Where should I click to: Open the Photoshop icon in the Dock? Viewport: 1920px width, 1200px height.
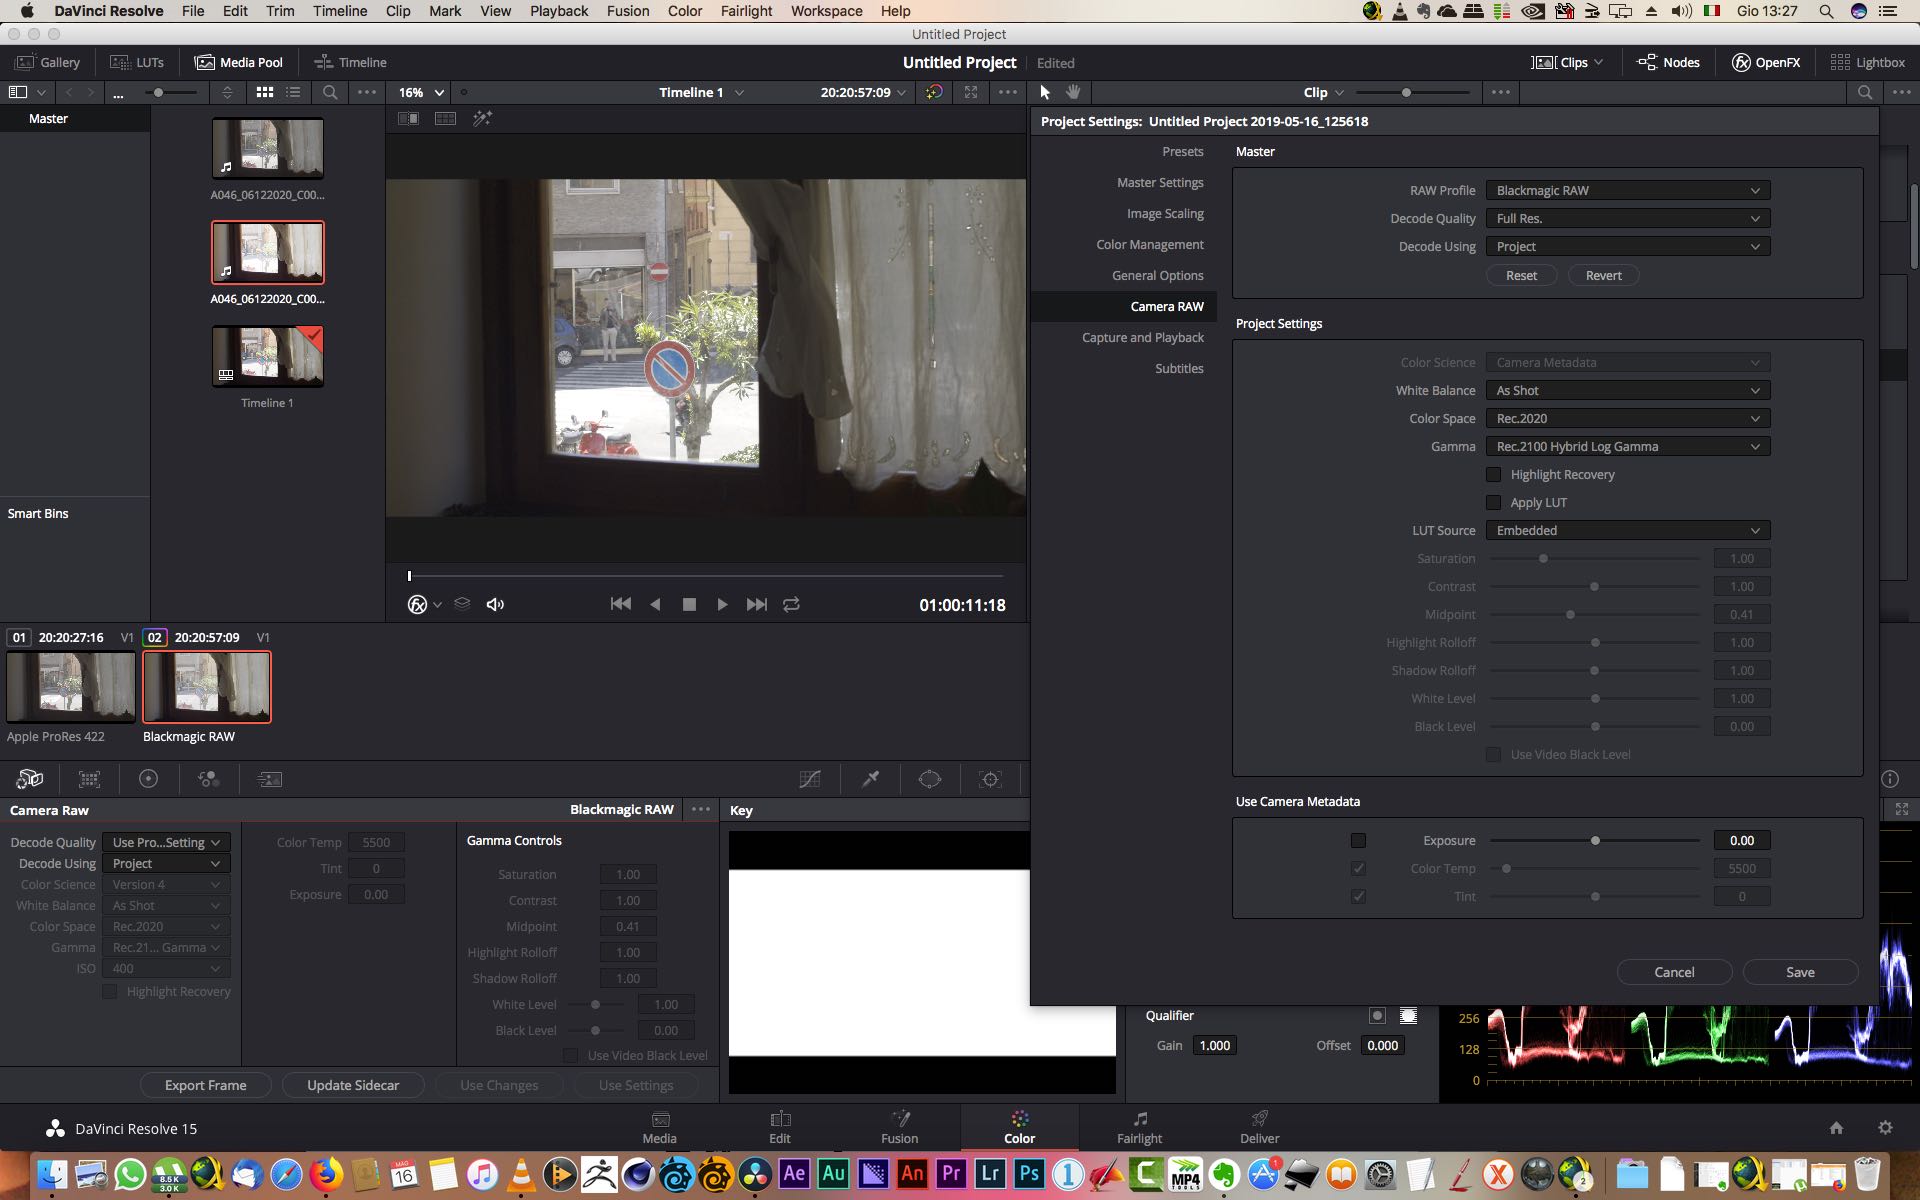click(1029, 1173)
